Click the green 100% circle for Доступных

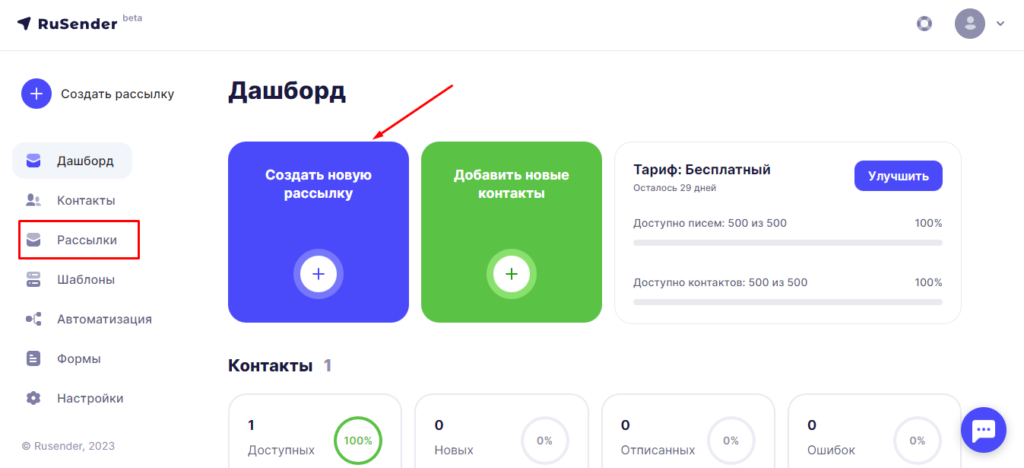[358, 441]
